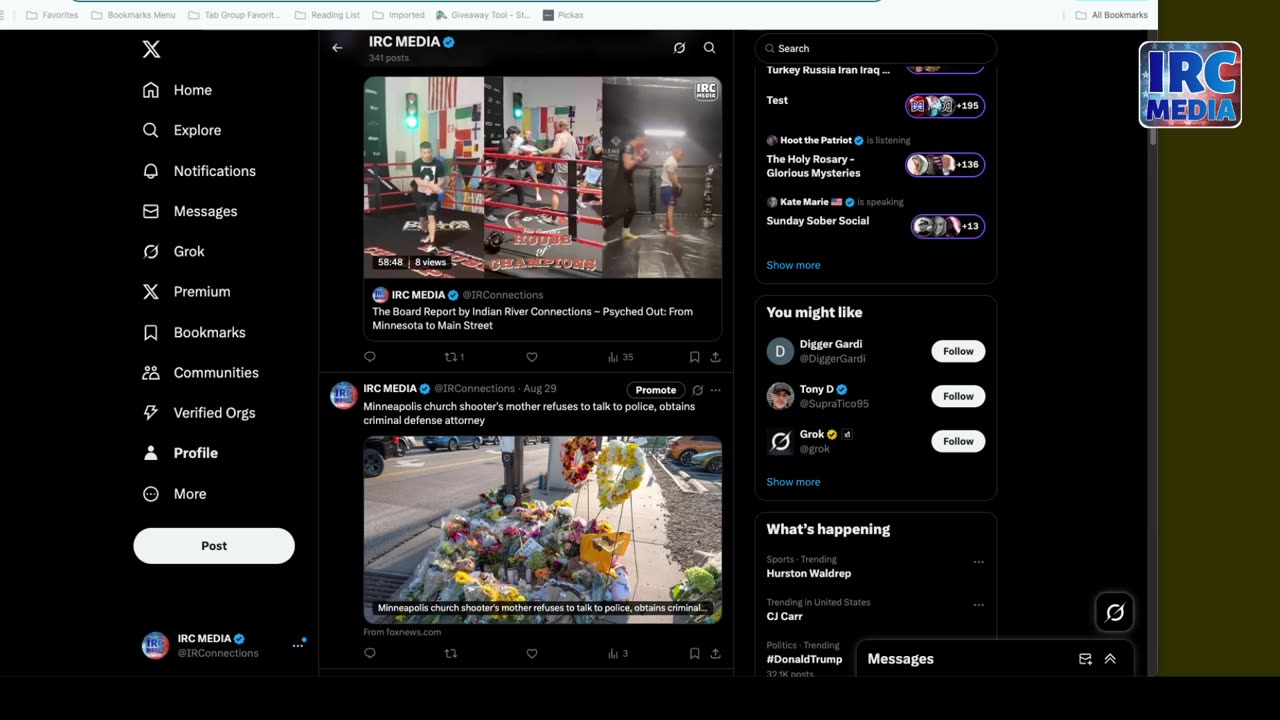Expand the Messages drawer
The height and width of the screenshot is (720, 1280).
(x=1110, y=659)
